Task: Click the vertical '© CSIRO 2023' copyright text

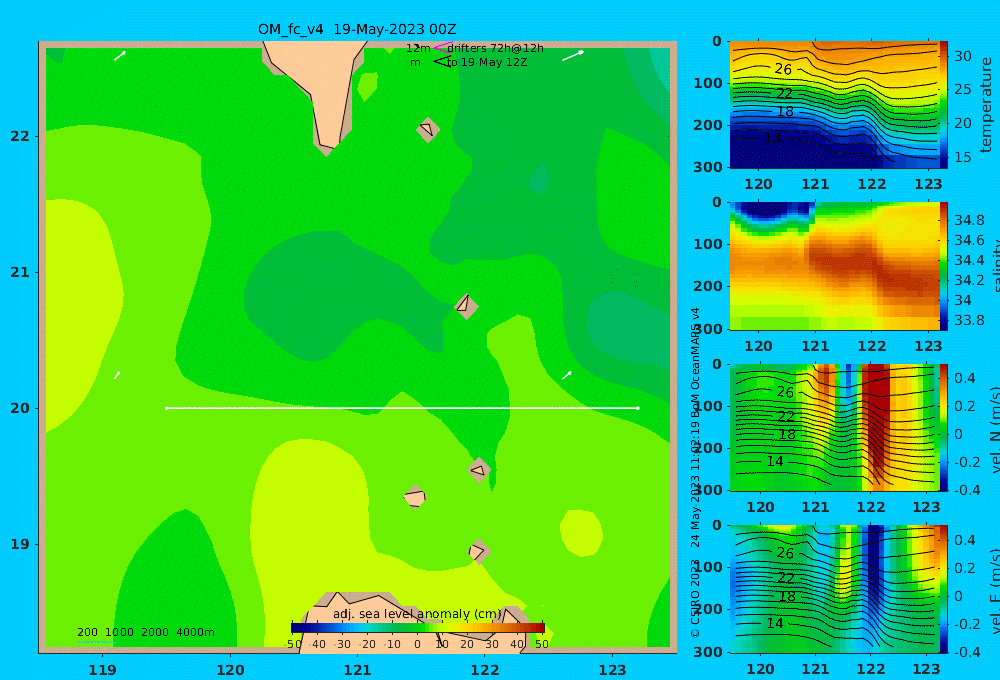Action: point(695,598)
